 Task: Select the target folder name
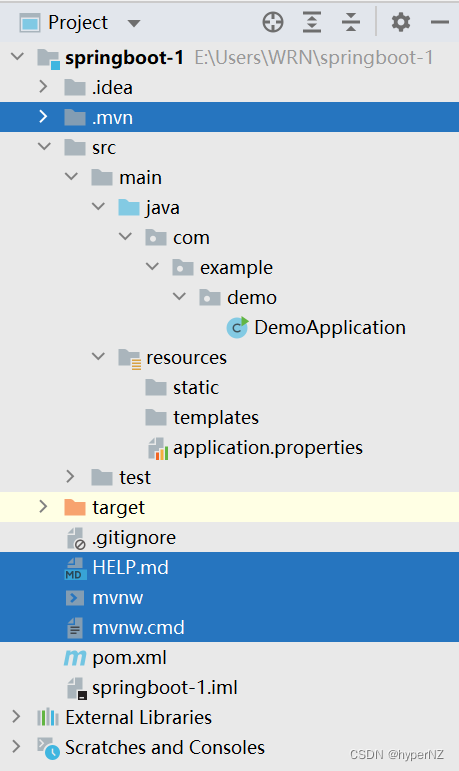119,507
